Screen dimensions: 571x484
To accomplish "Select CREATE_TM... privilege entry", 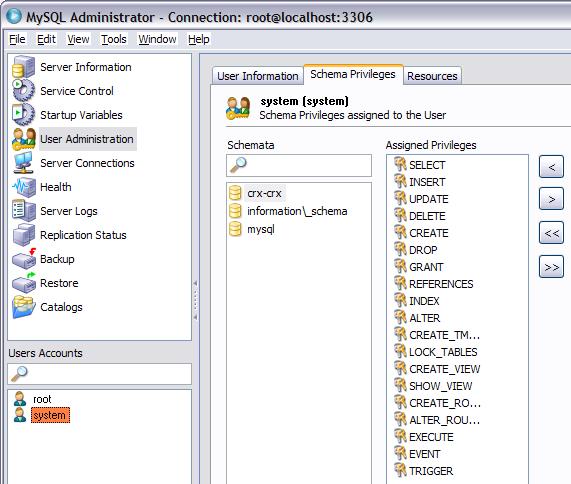I will coord(445,335).
